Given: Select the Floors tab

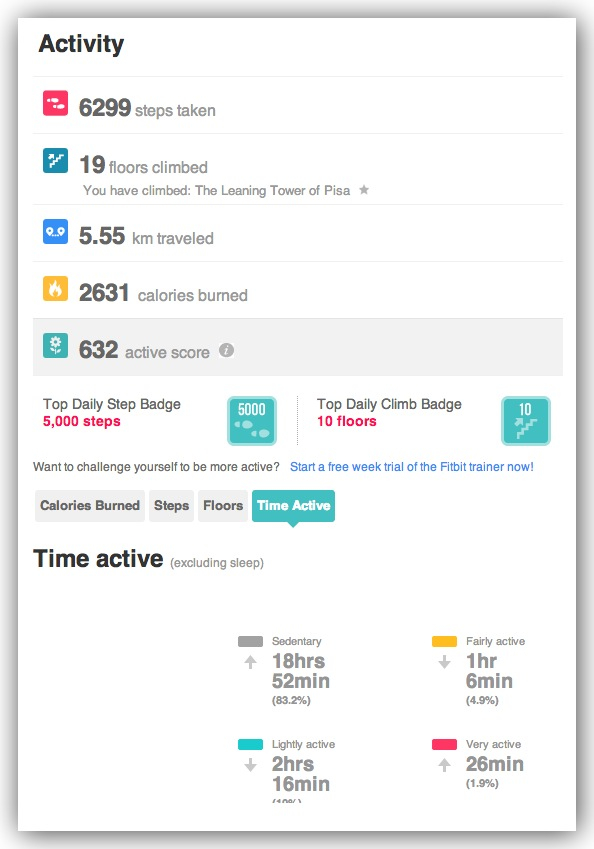Looking at the screenshot, I should pos(223,506).
